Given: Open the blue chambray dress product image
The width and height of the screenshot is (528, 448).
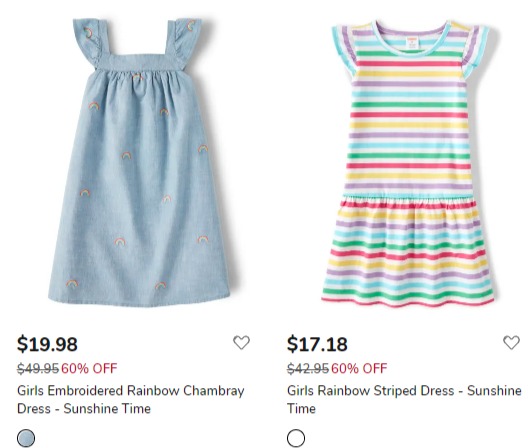Looking at the screenshot, I should 139,162.
